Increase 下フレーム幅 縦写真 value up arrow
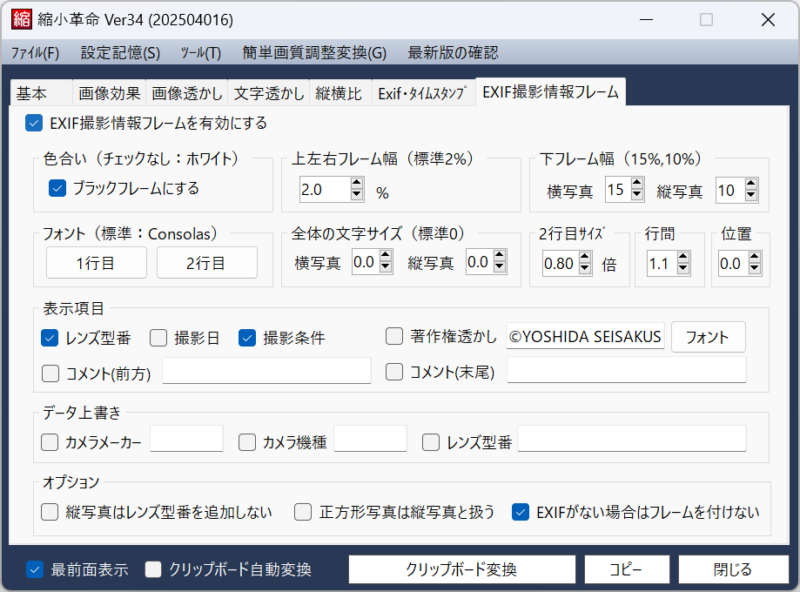 (751, 184)
